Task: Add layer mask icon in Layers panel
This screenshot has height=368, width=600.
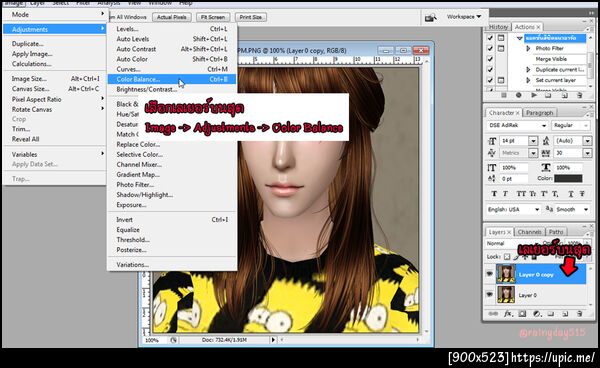Action: coord(522,314)
